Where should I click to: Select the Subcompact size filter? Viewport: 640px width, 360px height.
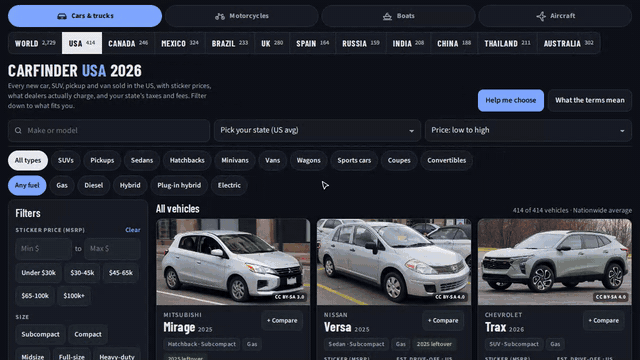click(x=40, y=334)
